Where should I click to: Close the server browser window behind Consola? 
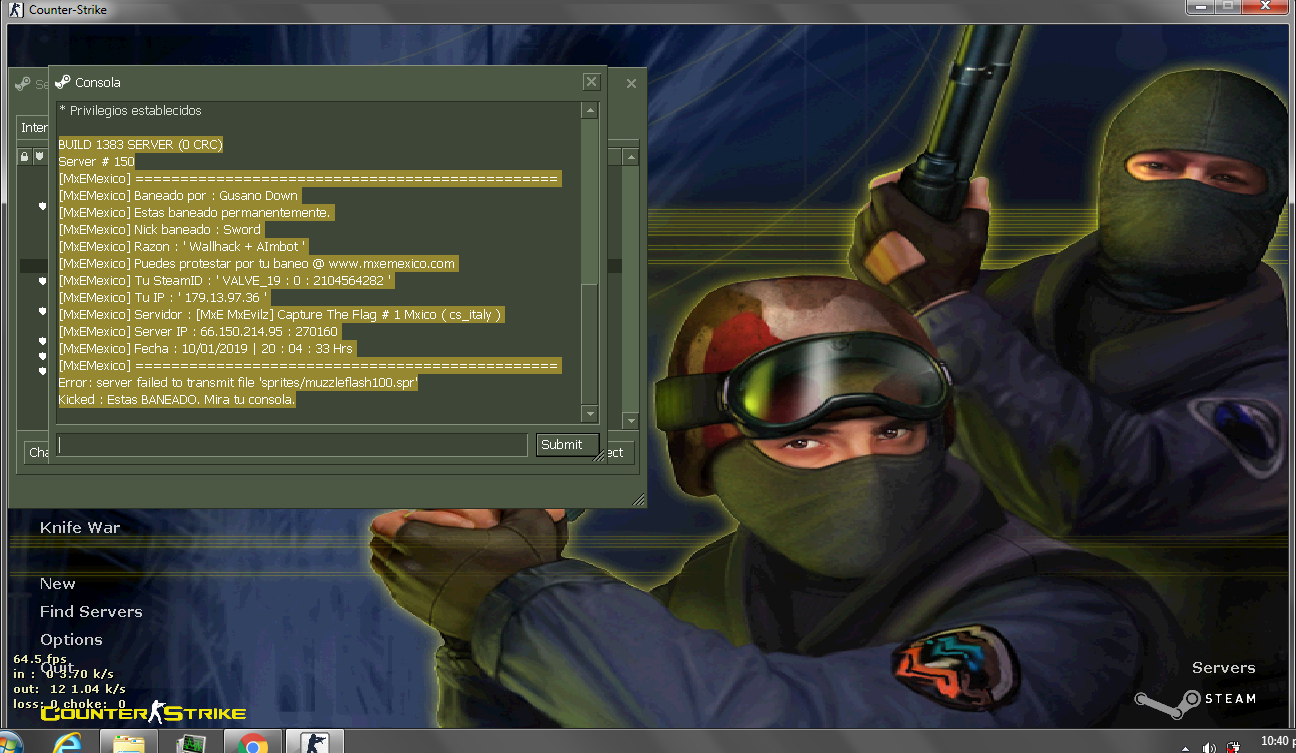click(x=631, y=84)
